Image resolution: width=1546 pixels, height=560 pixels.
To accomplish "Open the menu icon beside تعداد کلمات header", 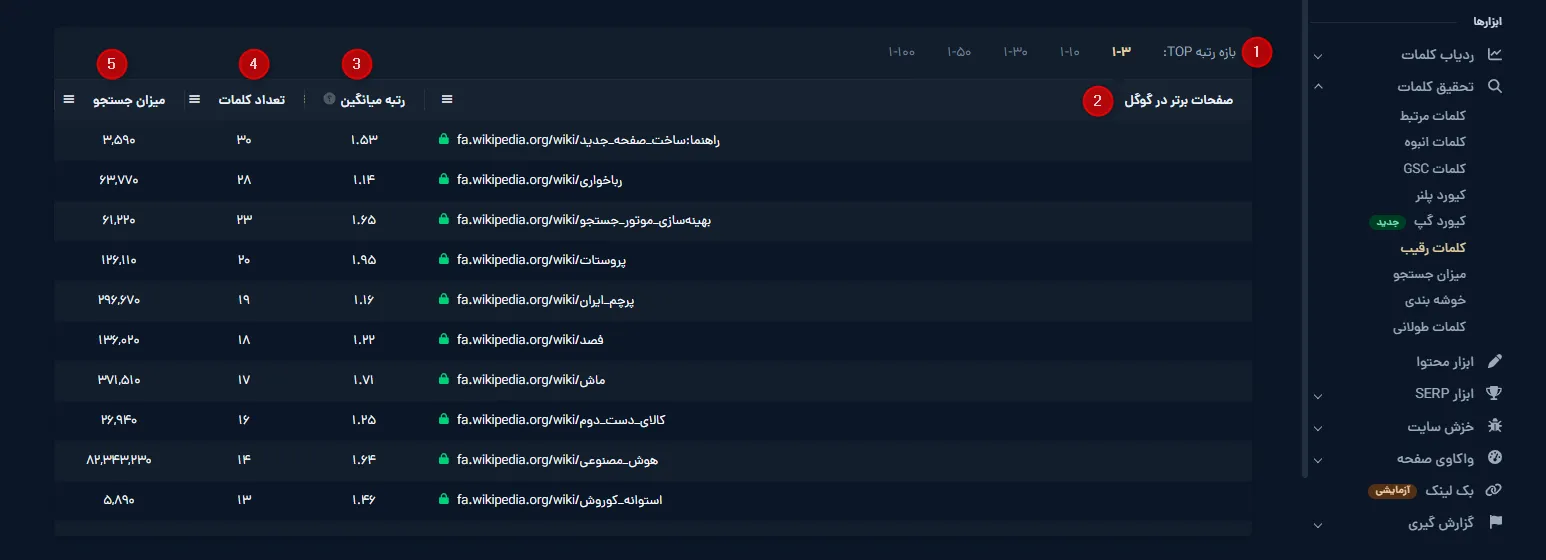I will pos(195,100).
